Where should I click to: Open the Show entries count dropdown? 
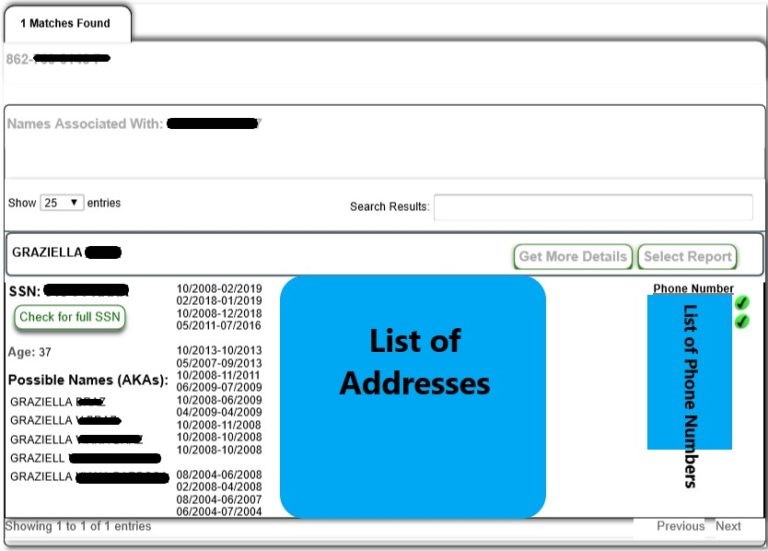tap(61, 203)
